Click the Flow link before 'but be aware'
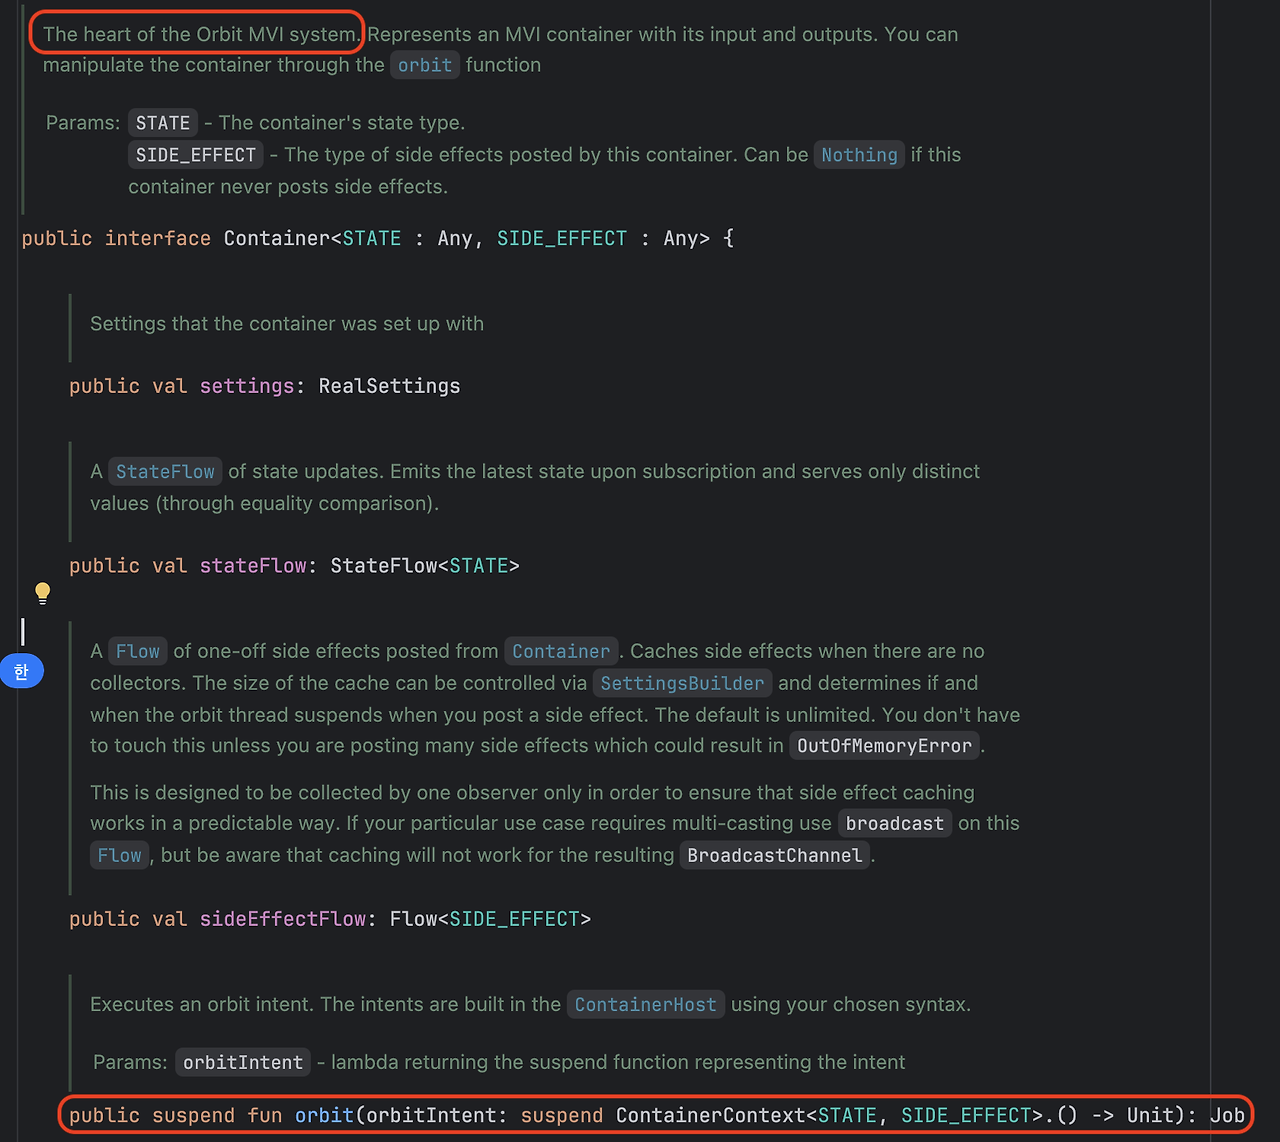This screenshot has height=1142, width=1280. 119,856
